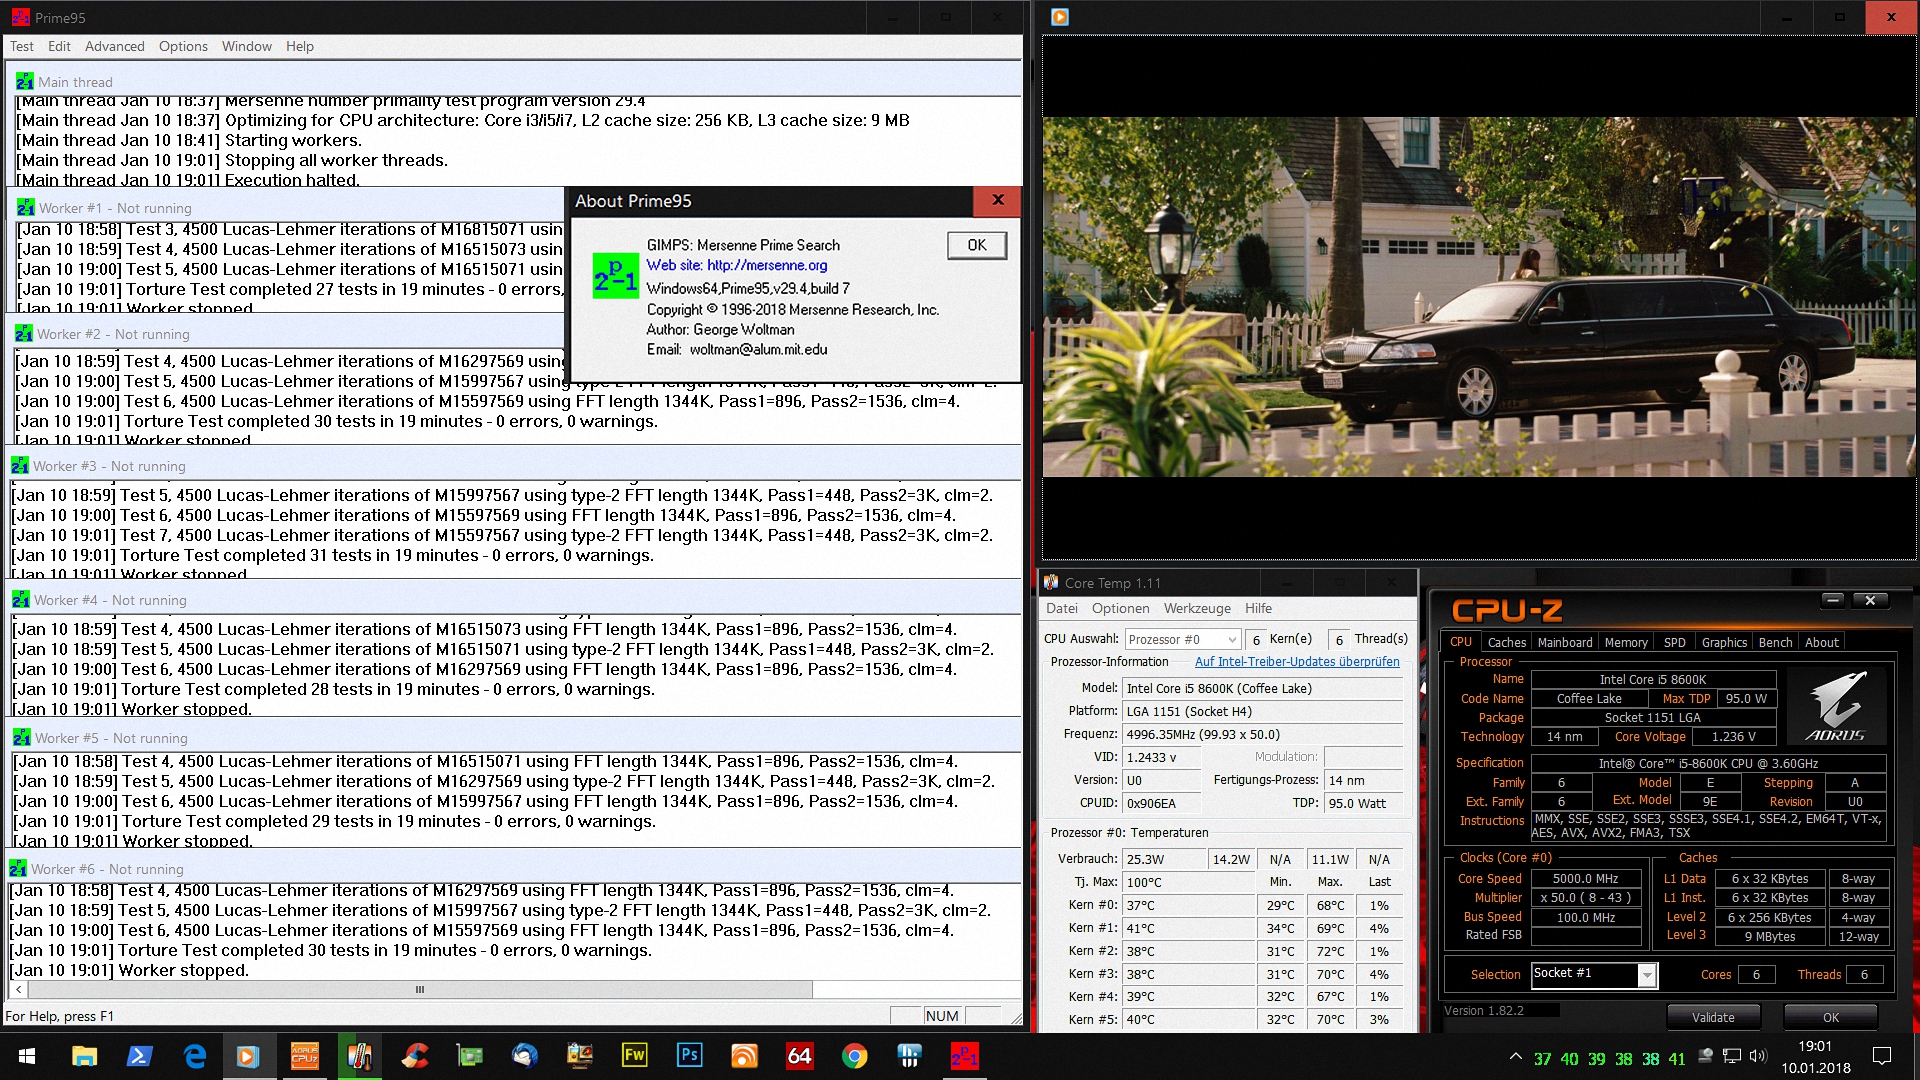
Task: Click the Prime95 horizontal scrollbar thumb
Action: (420, 990)
